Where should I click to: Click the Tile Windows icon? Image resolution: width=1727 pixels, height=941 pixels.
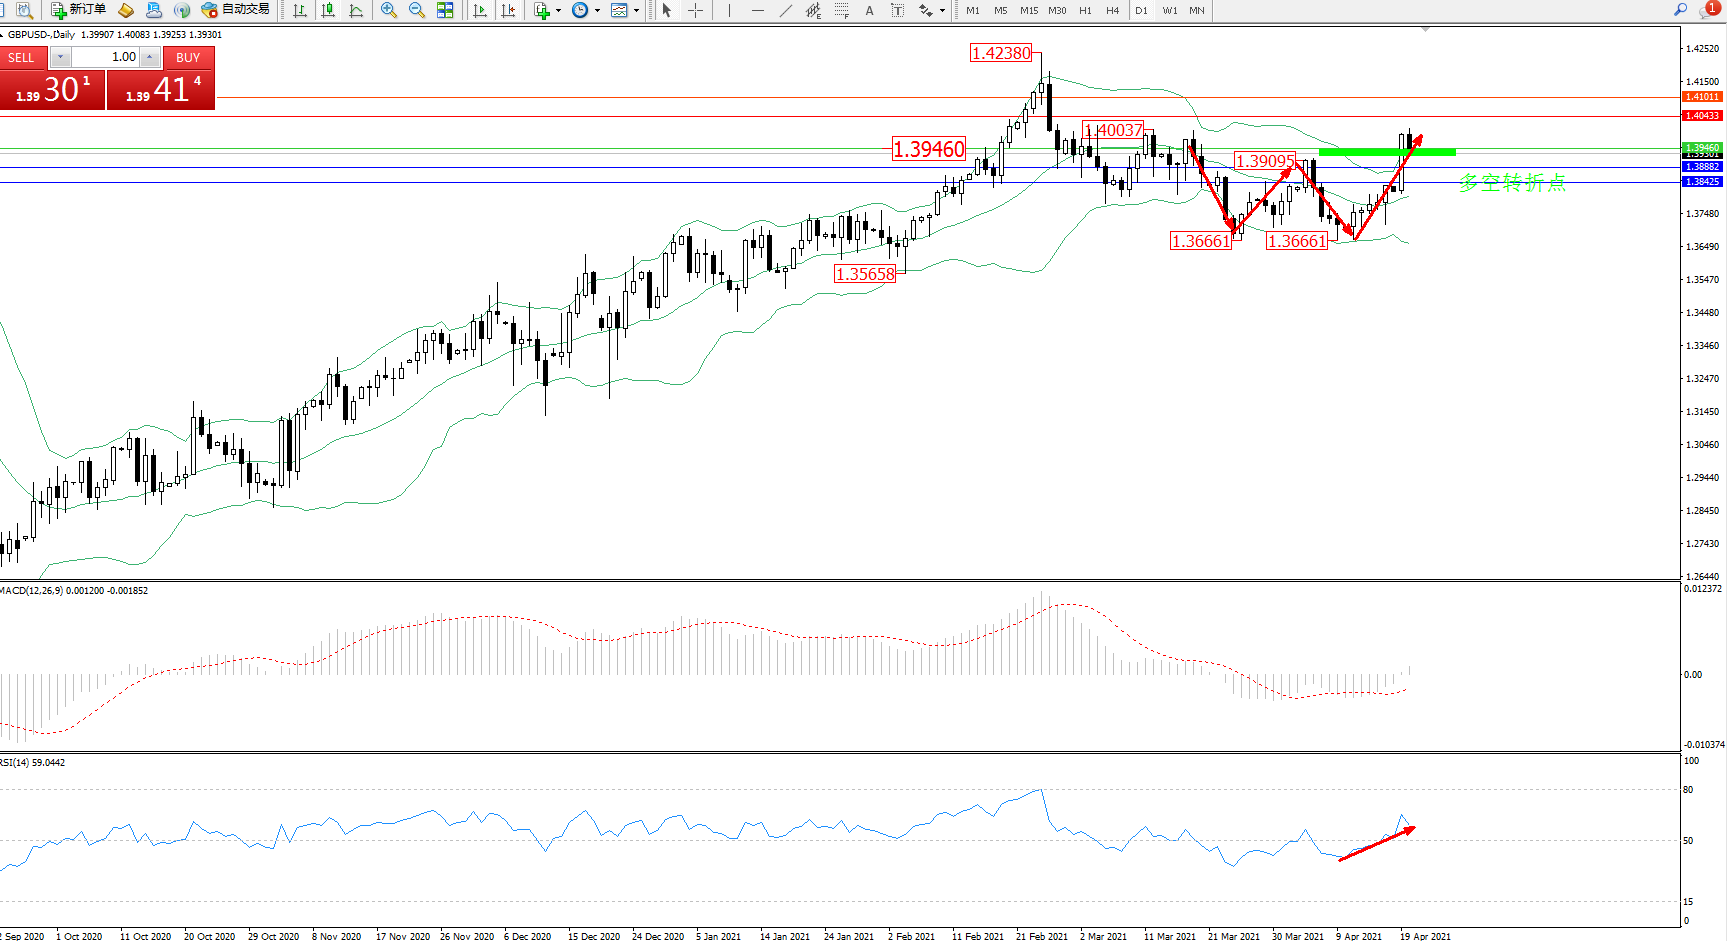(x=445, y=10)
